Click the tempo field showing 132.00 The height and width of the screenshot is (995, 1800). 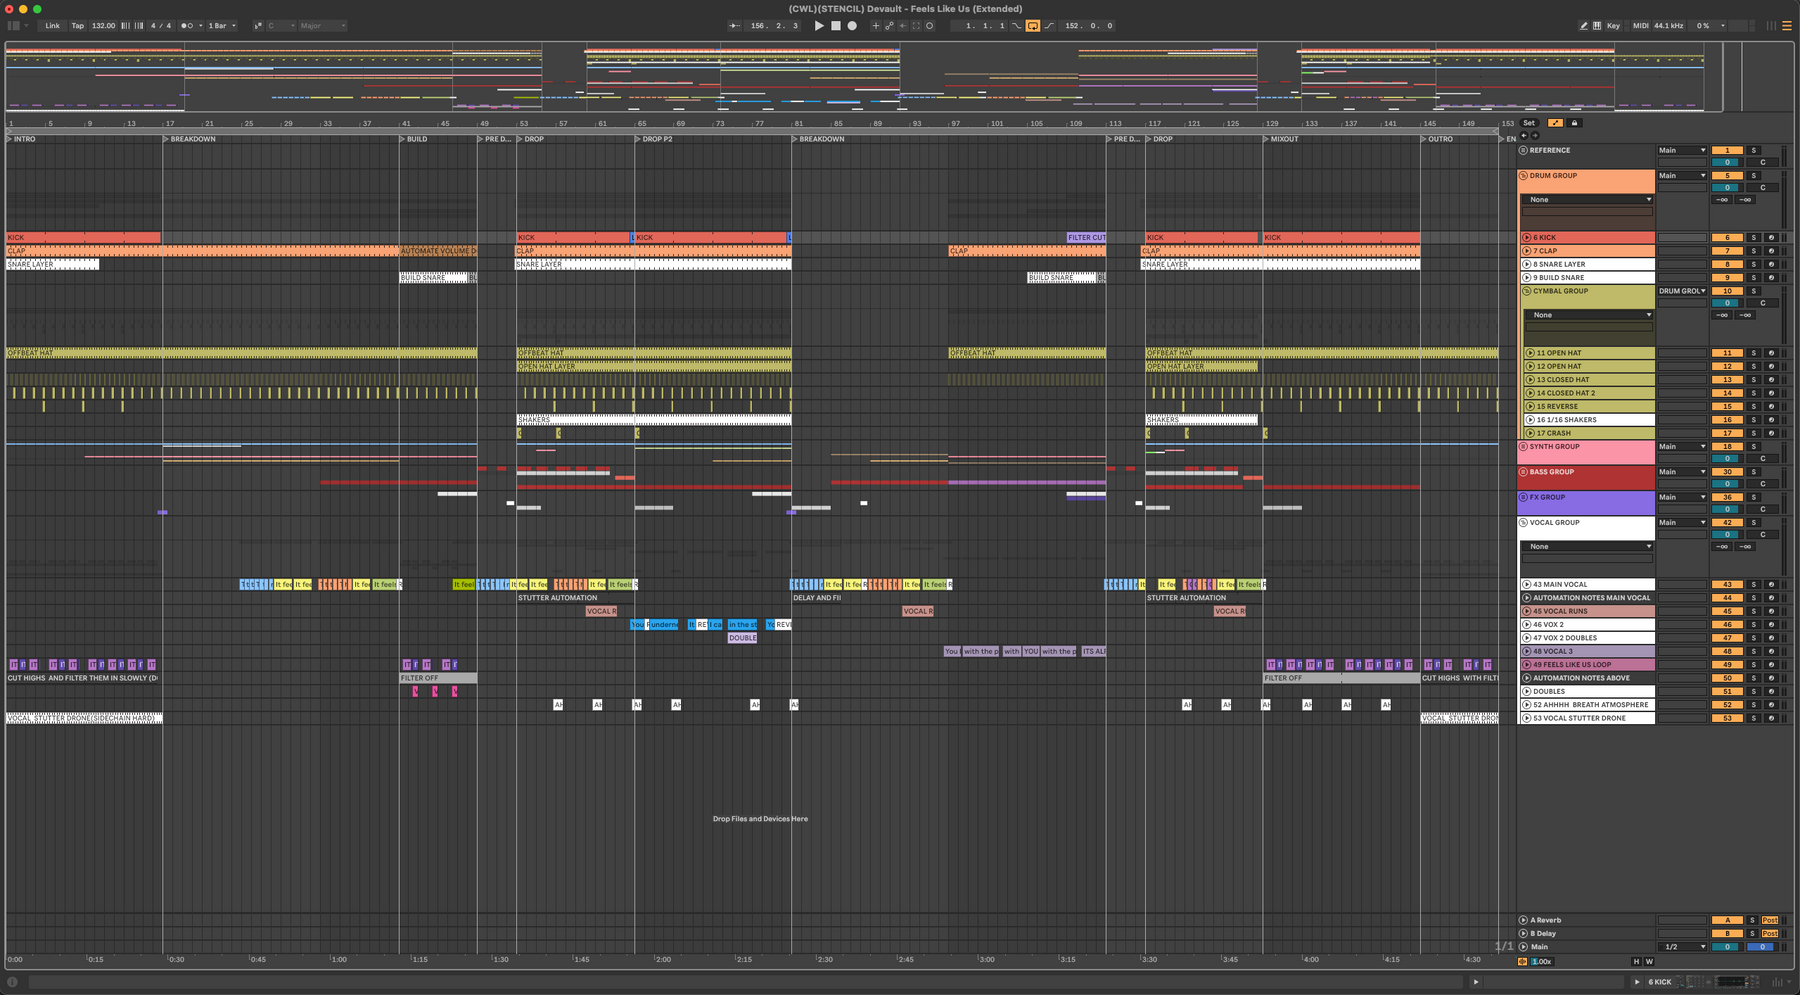click(x=103, y=26)
